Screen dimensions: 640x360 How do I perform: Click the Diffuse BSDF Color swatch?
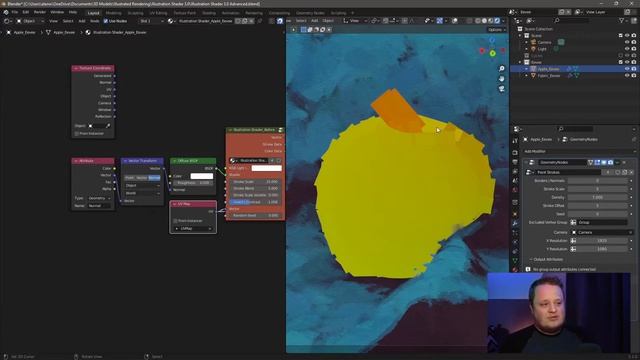pos(202,176)
